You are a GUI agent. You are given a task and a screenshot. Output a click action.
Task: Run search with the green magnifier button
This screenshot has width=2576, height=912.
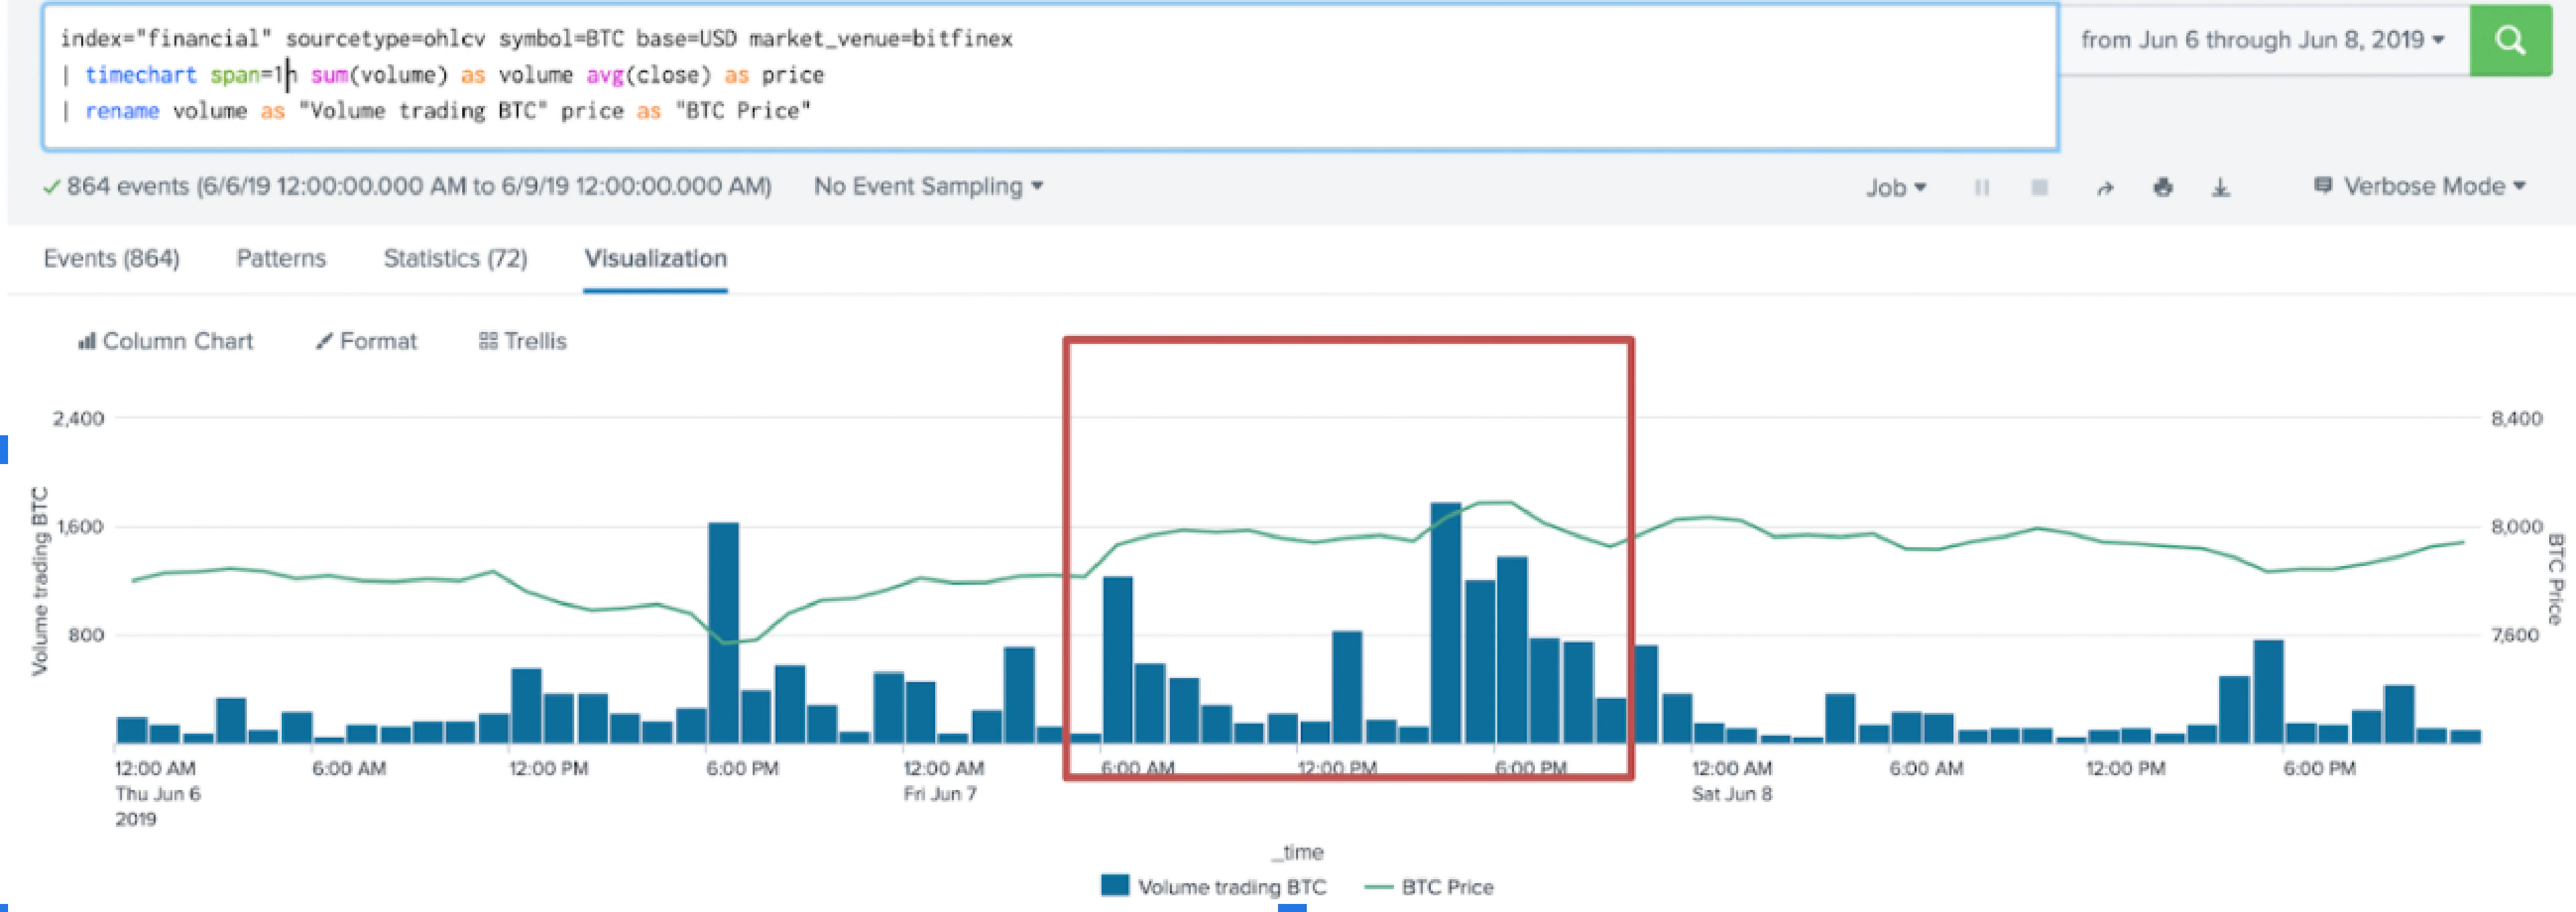[2510, 40]
